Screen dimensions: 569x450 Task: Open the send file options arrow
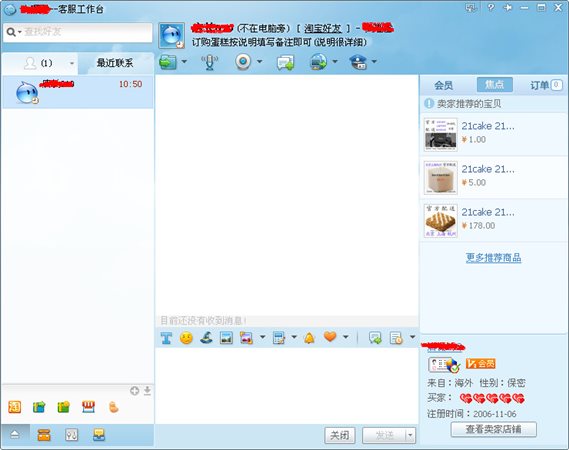[184, 62]
